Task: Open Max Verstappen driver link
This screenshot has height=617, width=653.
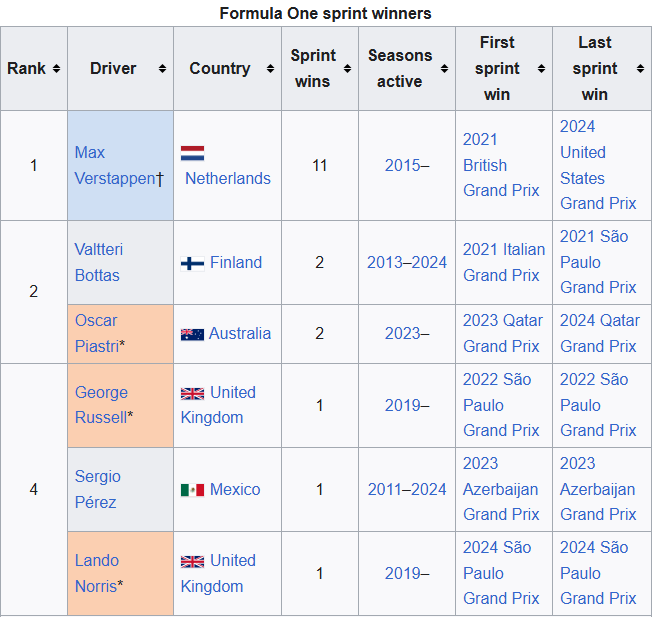Action: 117,165
